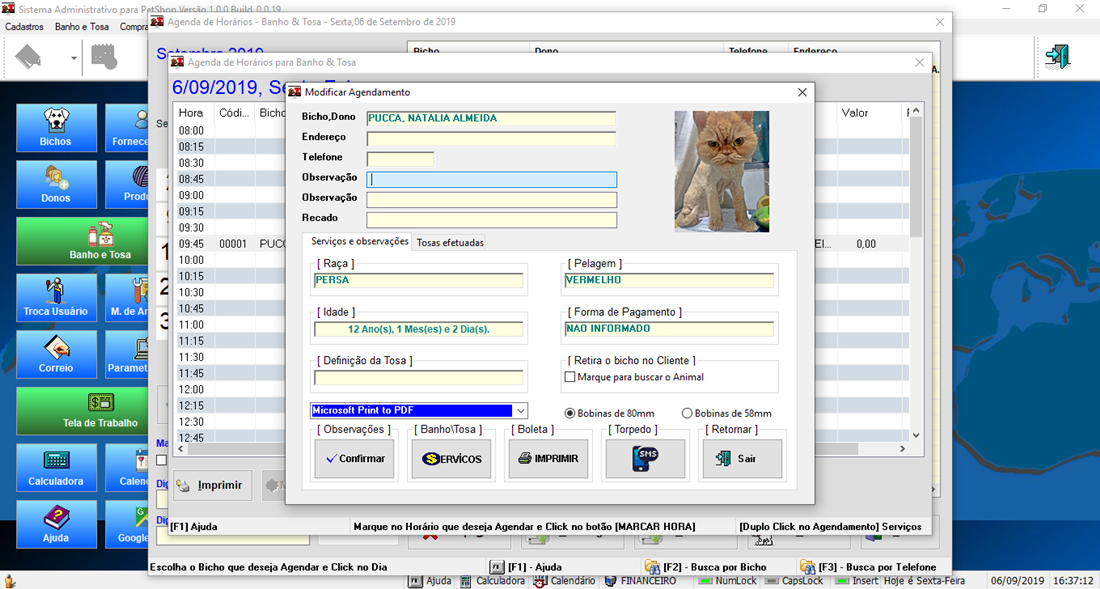The height and width of the screenshot is (589, 1100).
Task: Click the Valor column header
Action: [x=868, y=112]
